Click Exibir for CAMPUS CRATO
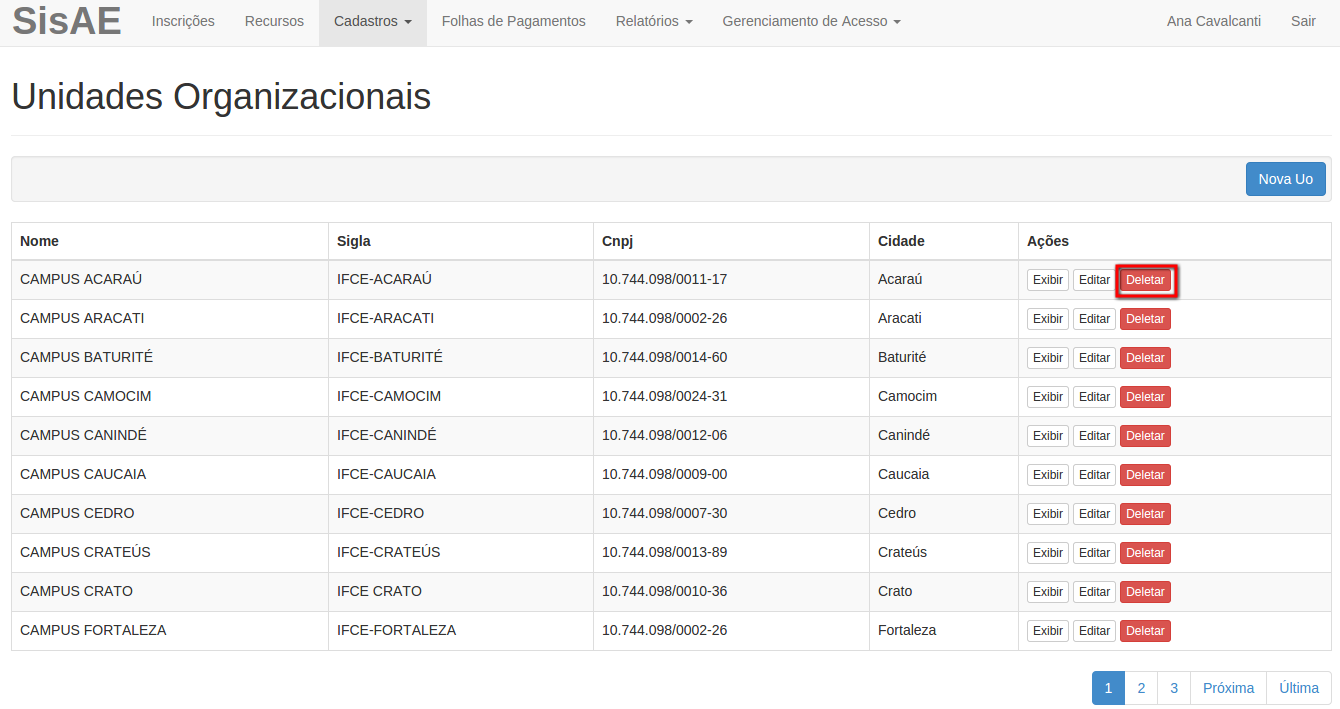 tap(1048, 592)
